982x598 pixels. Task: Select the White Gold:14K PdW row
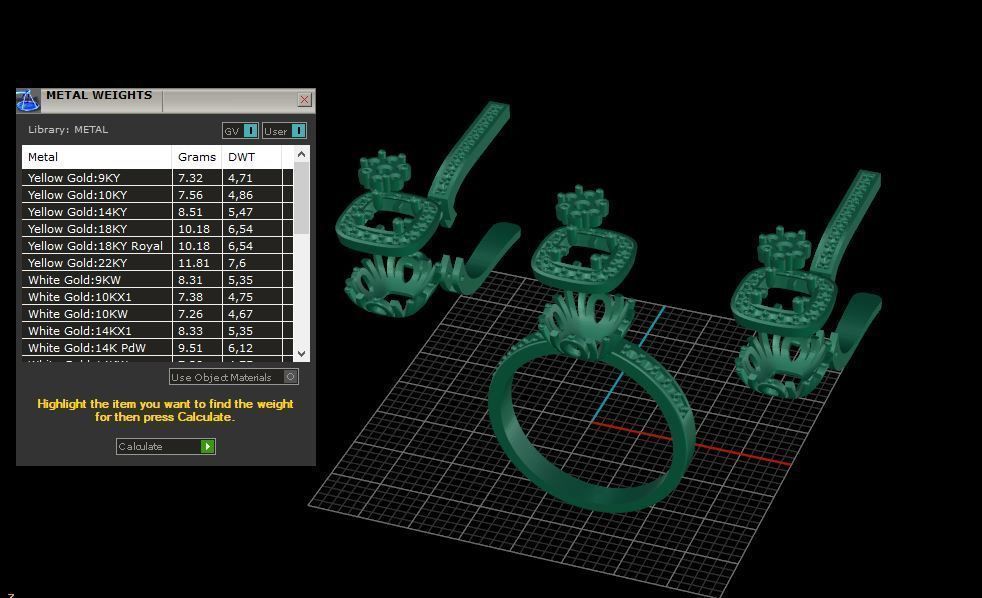pyautogui.click(x=158, y=348)
